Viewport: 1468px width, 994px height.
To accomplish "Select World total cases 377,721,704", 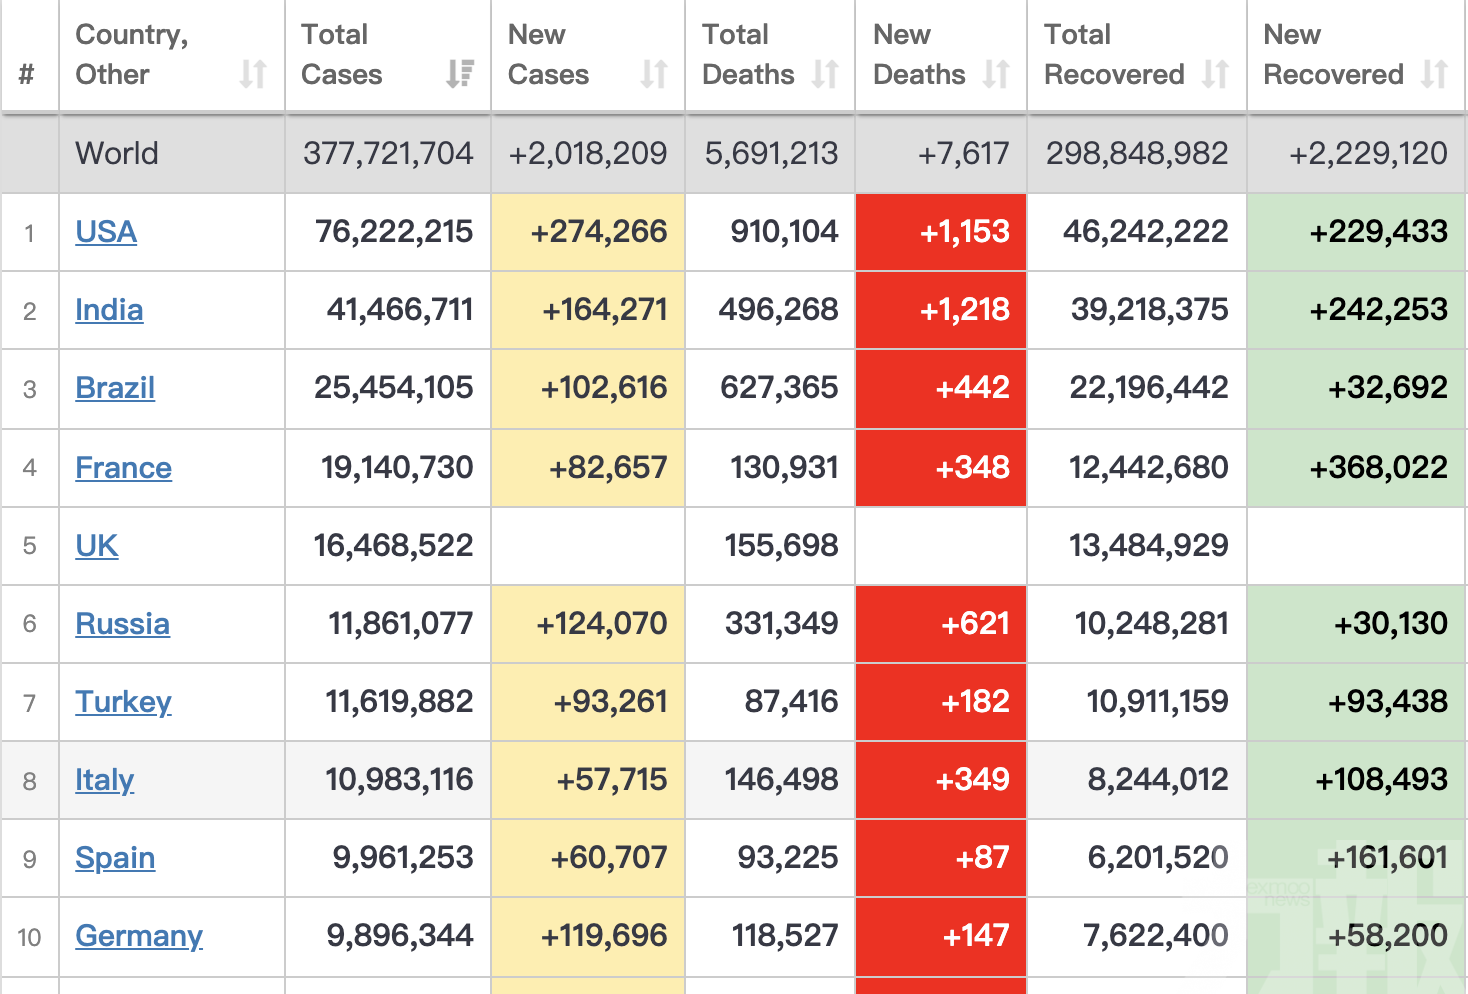I will click(x=388, y=153).
